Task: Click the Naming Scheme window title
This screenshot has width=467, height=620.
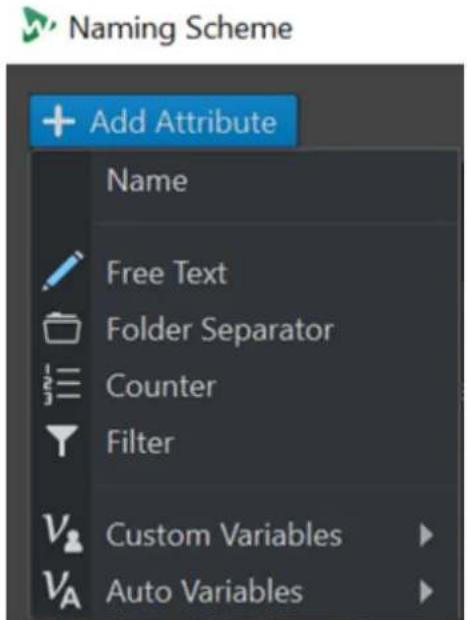Action: [181, 28]
